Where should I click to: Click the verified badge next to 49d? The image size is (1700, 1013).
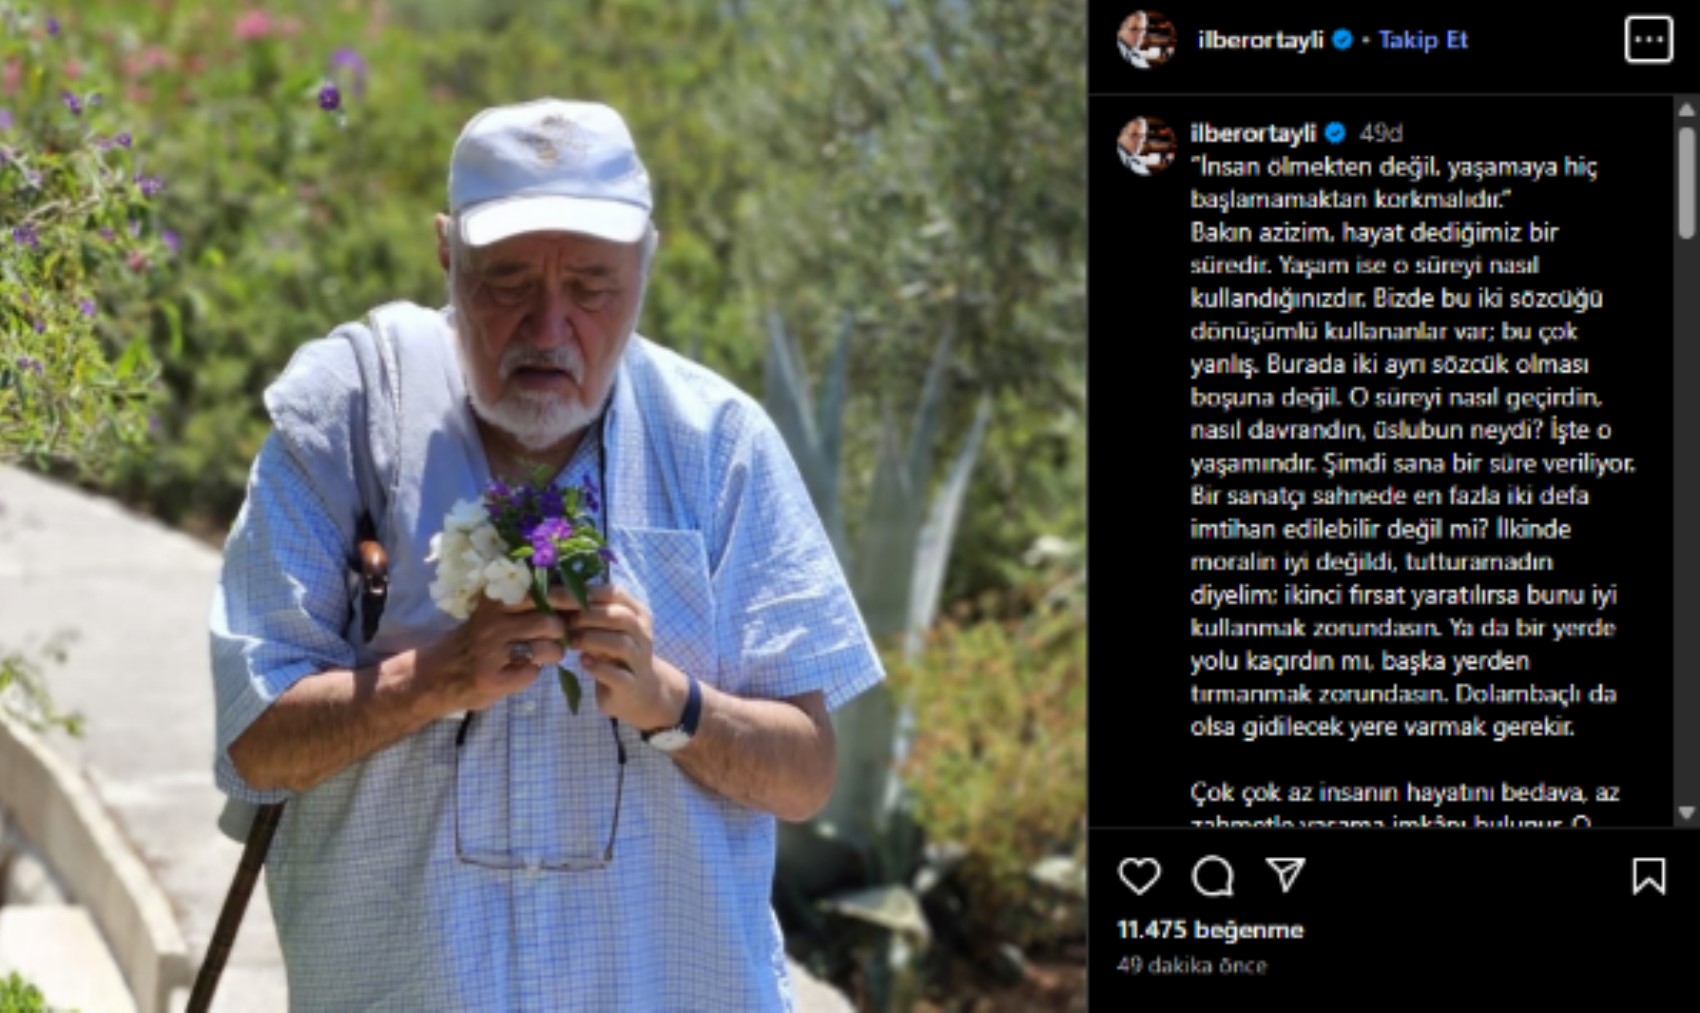pos(1335,132)
